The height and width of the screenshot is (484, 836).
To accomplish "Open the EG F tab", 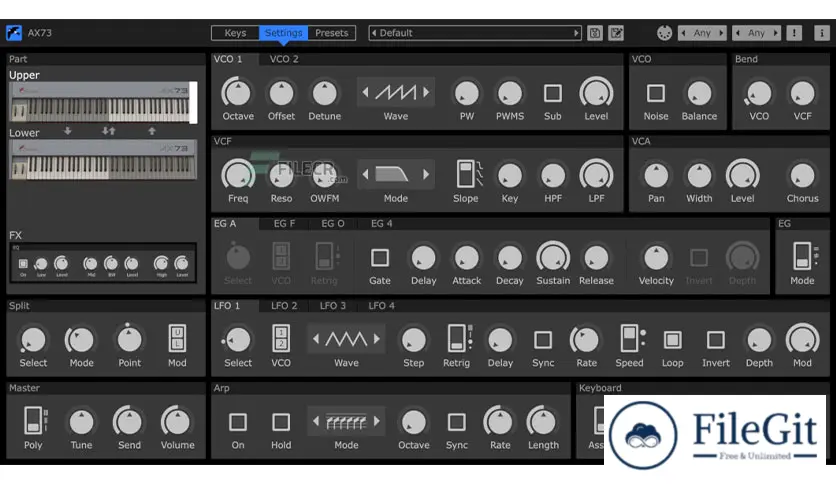I will pos(284,224).
